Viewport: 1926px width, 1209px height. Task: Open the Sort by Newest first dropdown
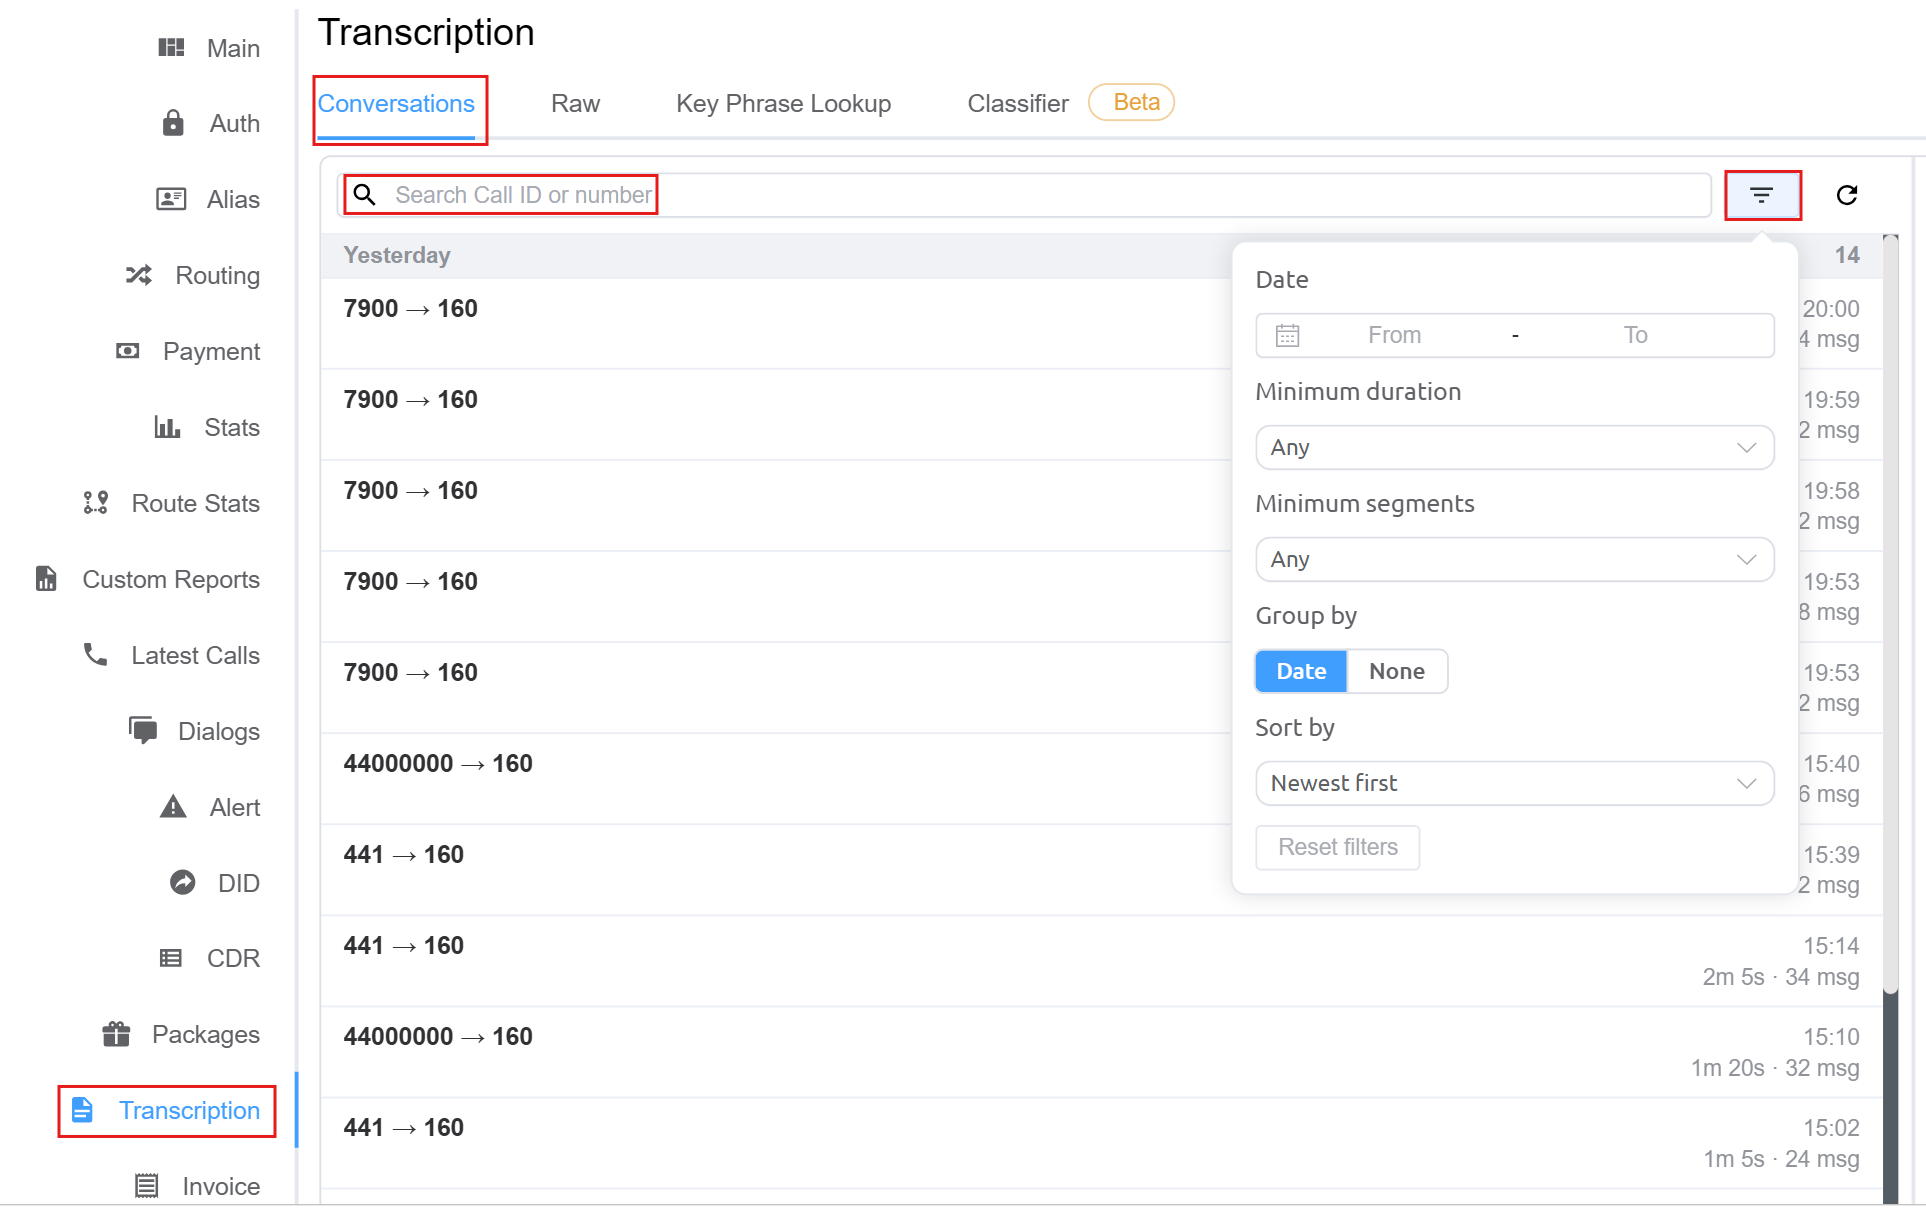1514,783
